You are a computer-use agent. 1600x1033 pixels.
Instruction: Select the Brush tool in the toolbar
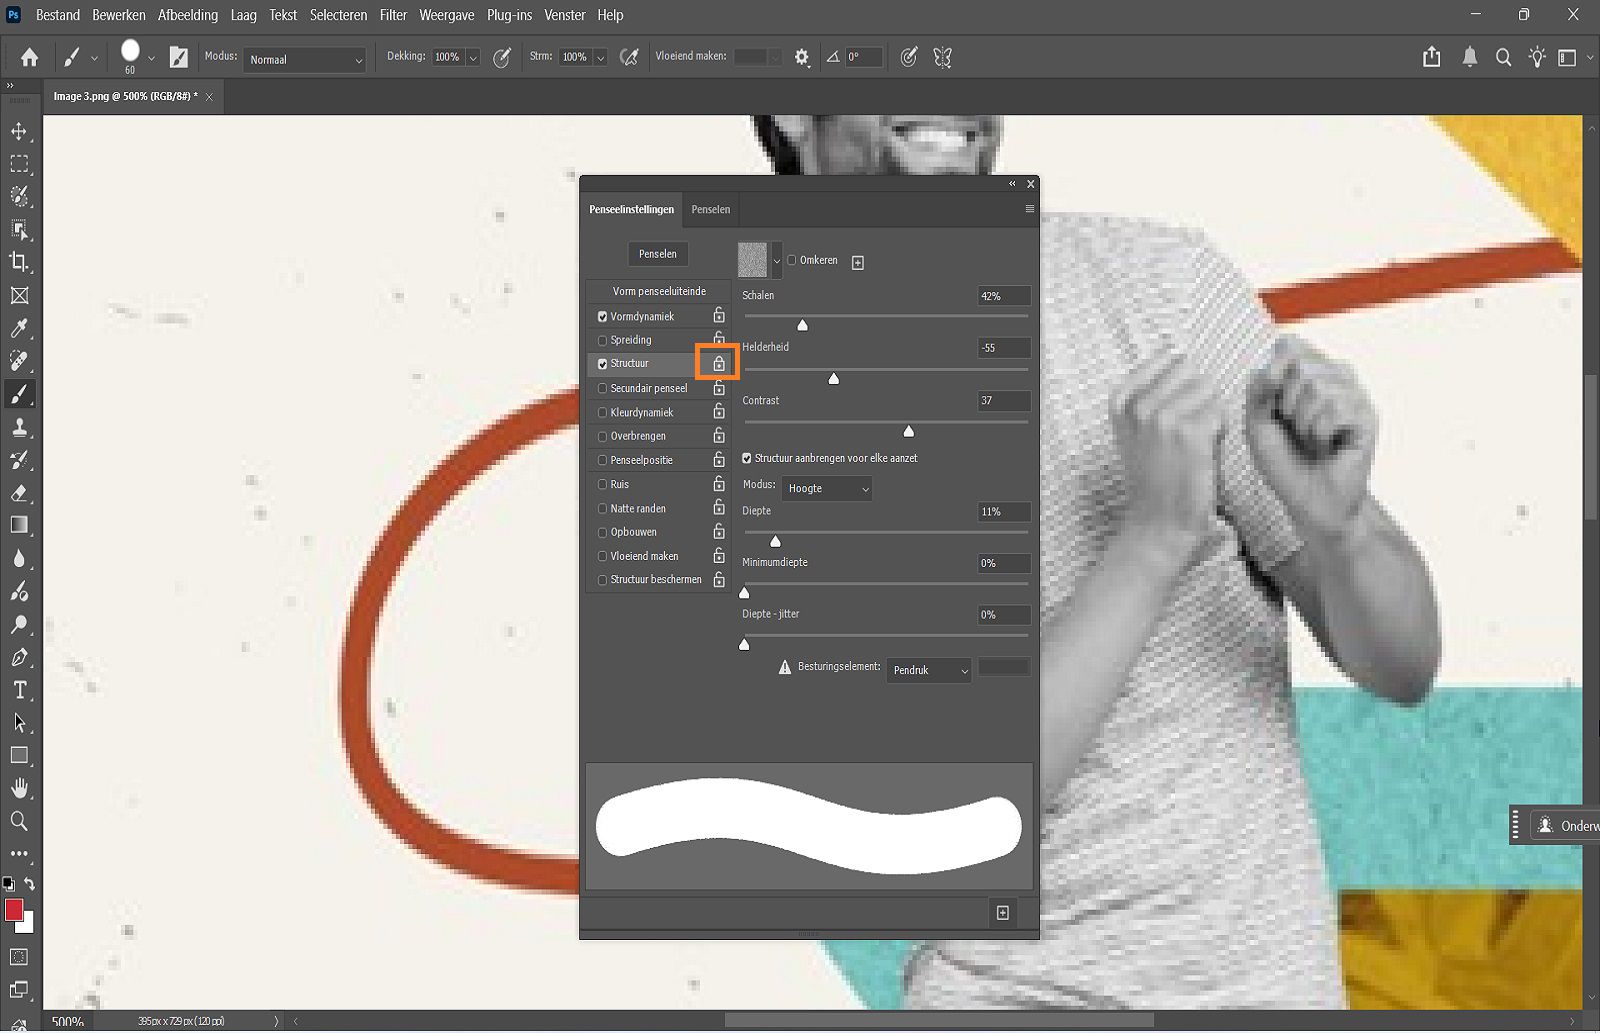(20, 394)
